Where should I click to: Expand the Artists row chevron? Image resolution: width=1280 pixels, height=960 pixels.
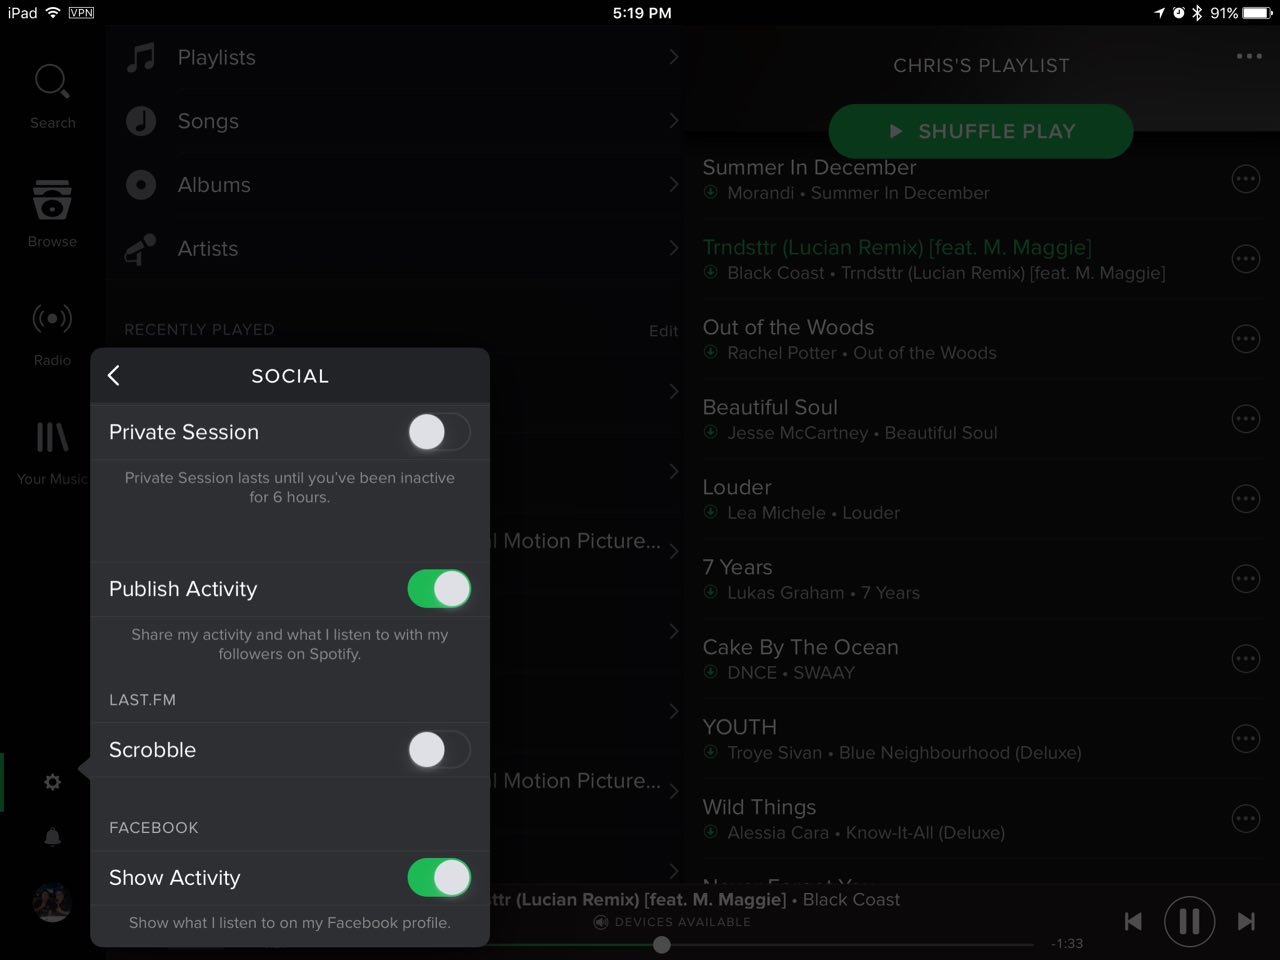click(x=674, y=249)
